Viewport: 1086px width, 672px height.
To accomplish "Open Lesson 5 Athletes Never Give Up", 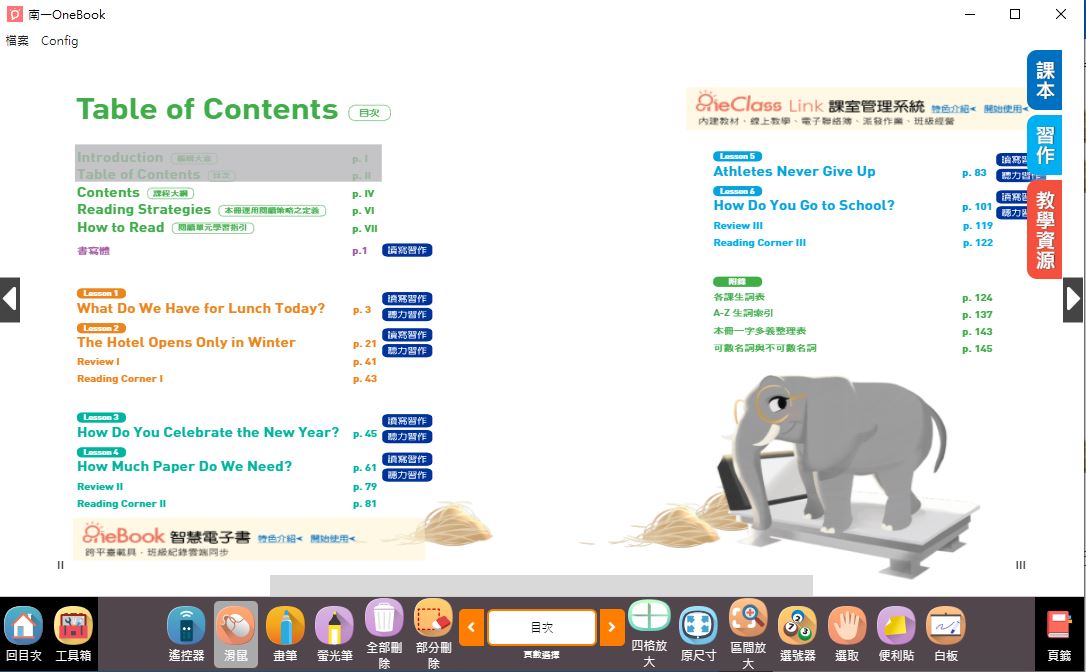I will (794, 171).
